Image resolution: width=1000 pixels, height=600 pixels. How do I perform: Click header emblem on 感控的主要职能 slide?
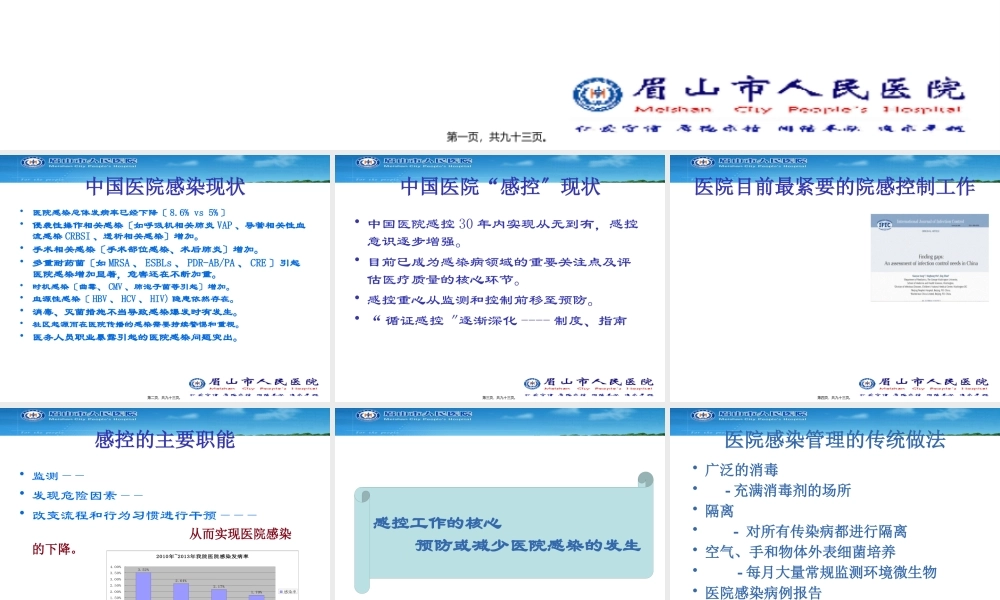33,415
